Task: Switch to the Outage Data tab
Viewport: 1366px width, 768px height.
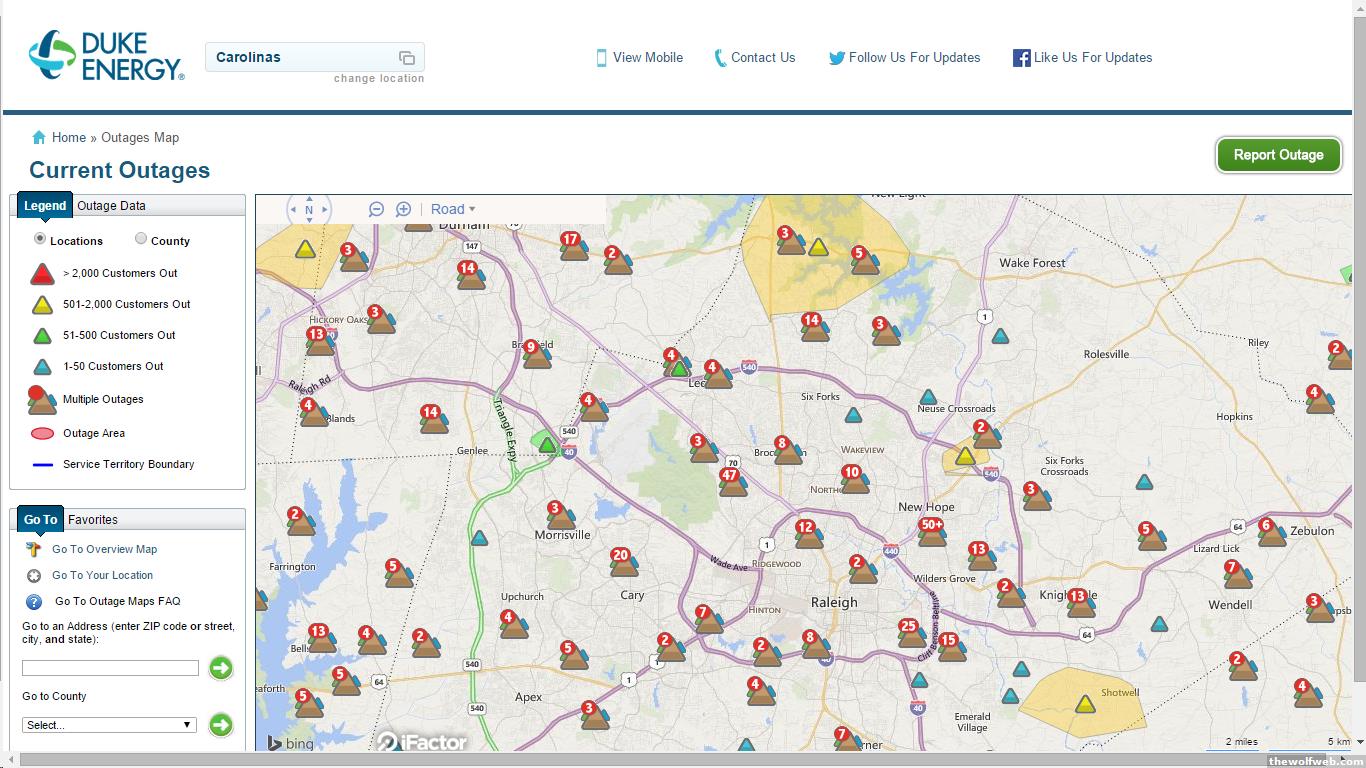Action: (x=111, y=206)
